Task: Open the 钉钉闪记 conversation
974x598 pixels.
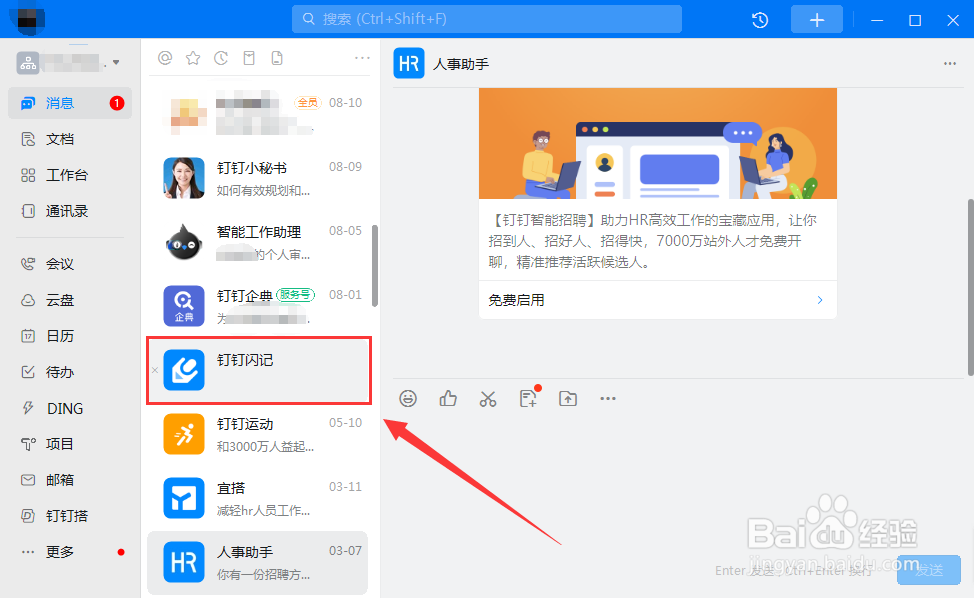Action: point(258,370)
